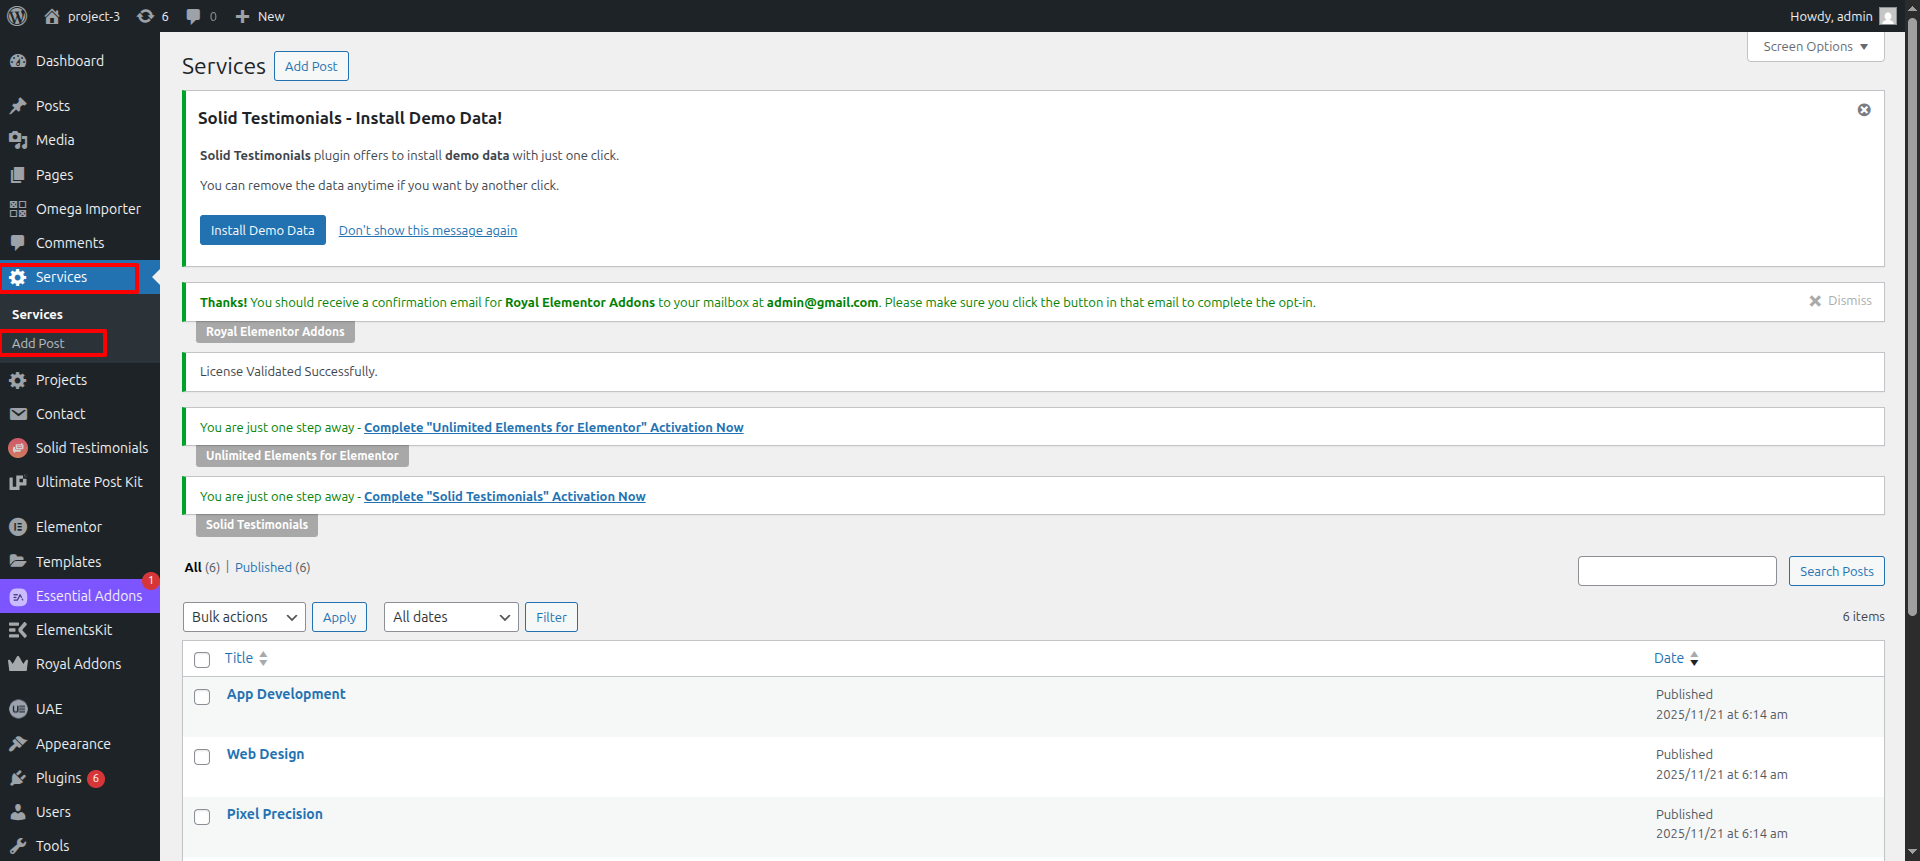Open the ElementsKit sidebar icon
This screenshot has height=861, width=1920.
18,630
